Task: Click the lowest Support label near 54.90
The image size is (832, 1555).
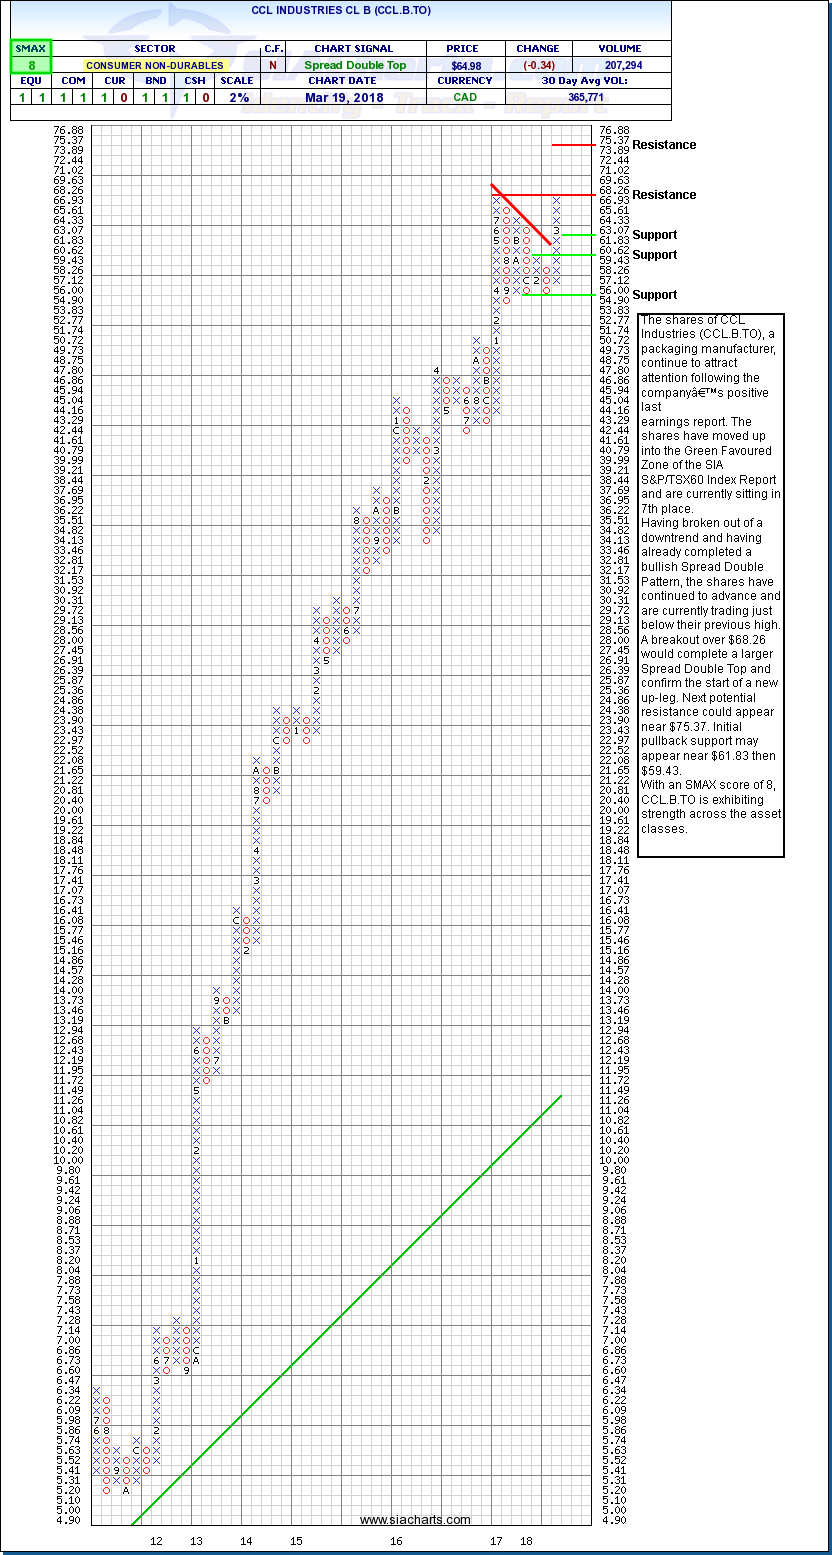Action: click(654, 295)
